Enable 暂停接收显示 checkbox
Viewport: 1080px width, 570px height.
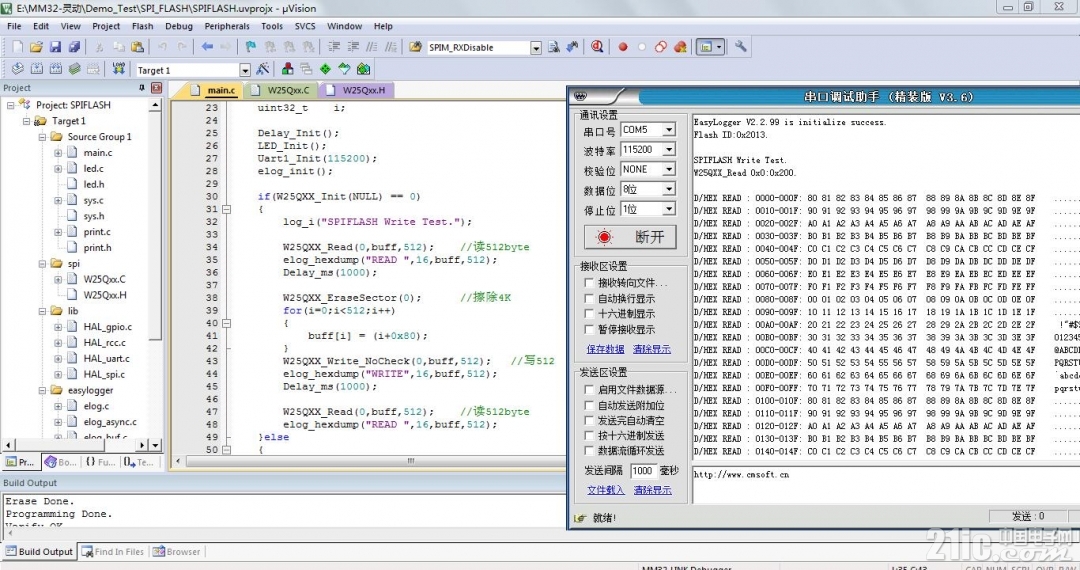[589, 330]
